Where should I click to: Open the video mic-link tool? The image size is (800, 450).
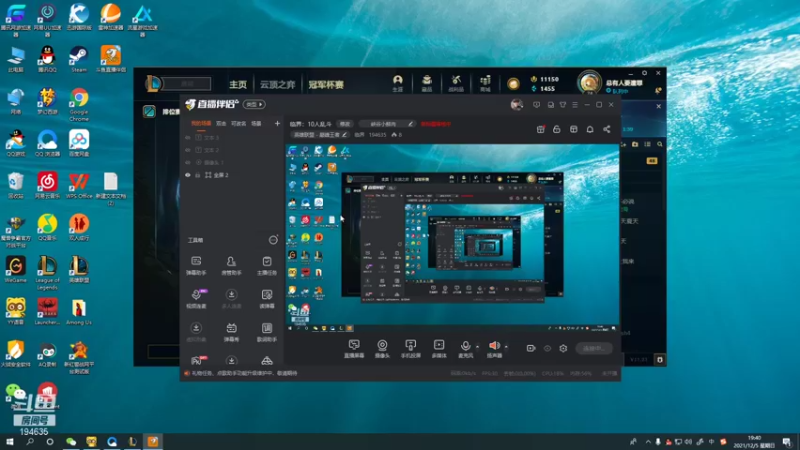(x=196, y=299)
